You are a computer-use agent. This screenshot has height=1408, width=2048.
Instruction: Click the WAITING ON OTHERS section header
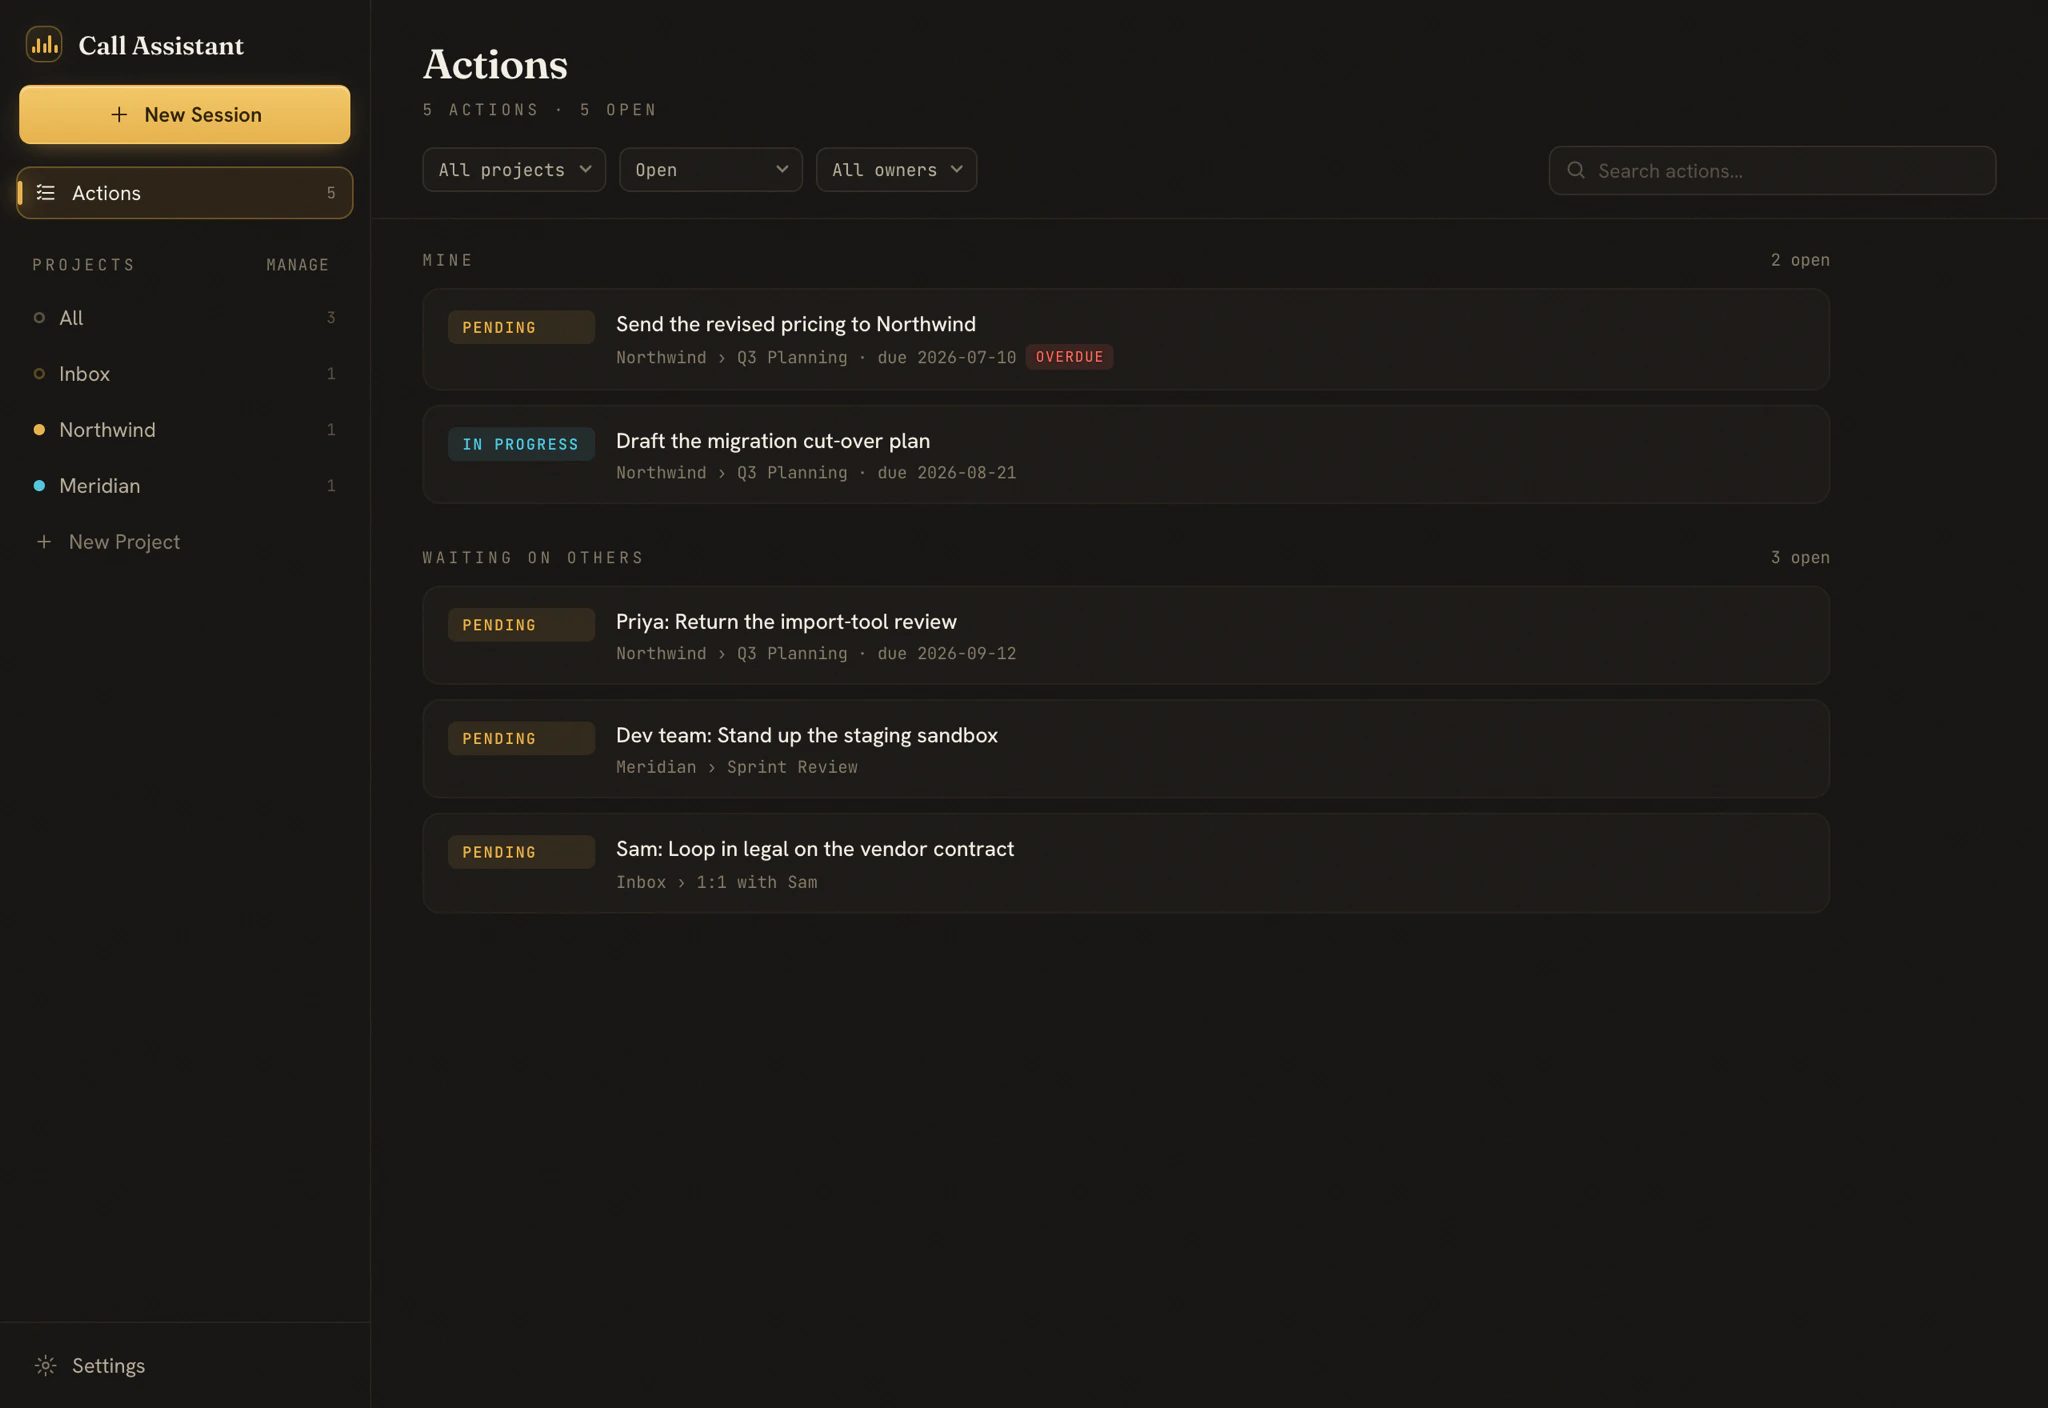click(x=533, y=558)
